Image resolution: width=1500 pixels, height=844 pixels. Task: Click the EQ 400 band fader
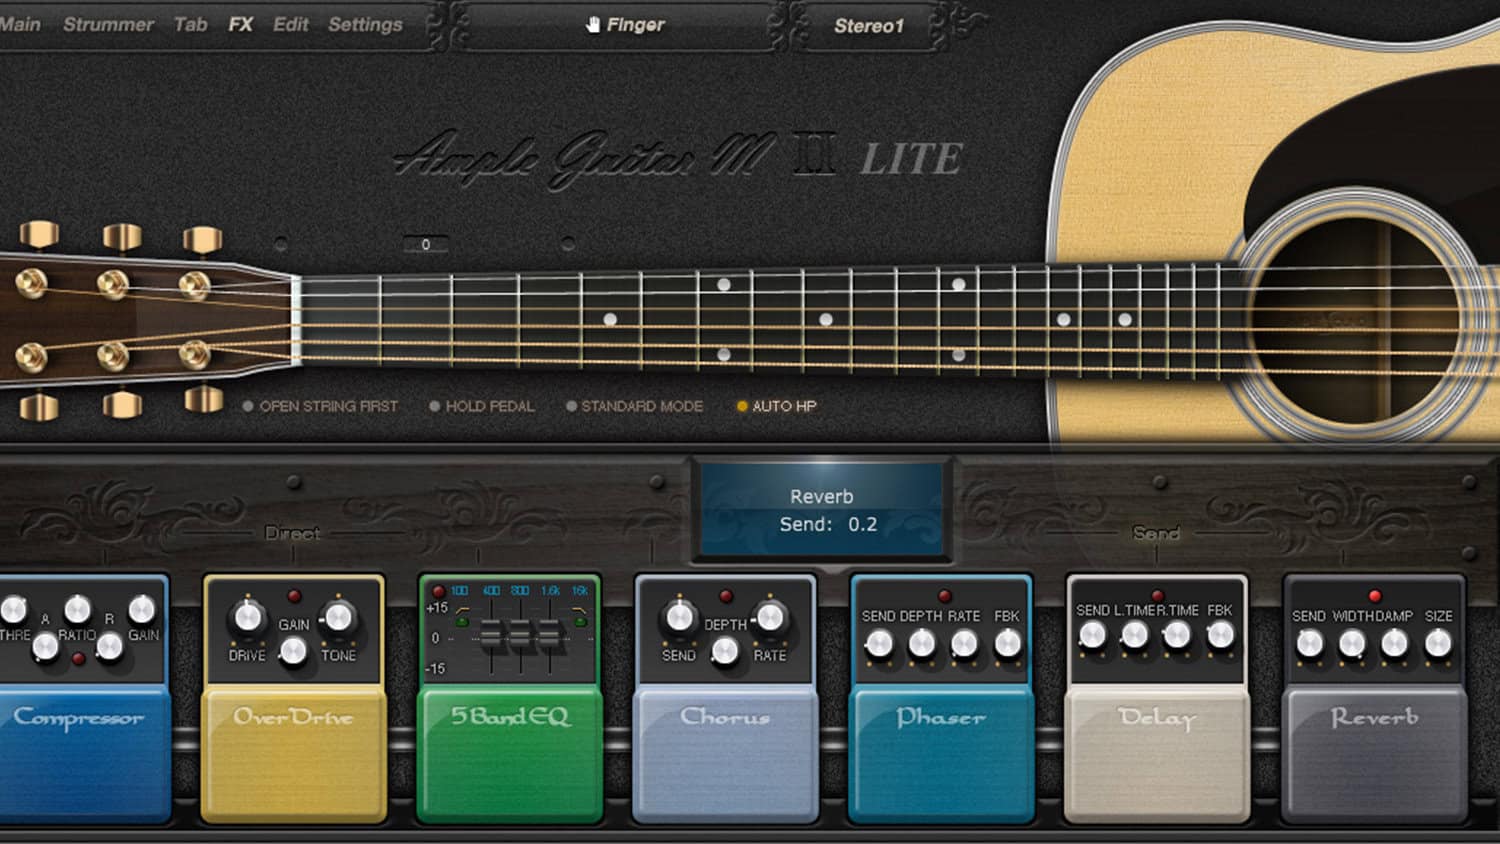pyautogui.click(x=491, y=635)
